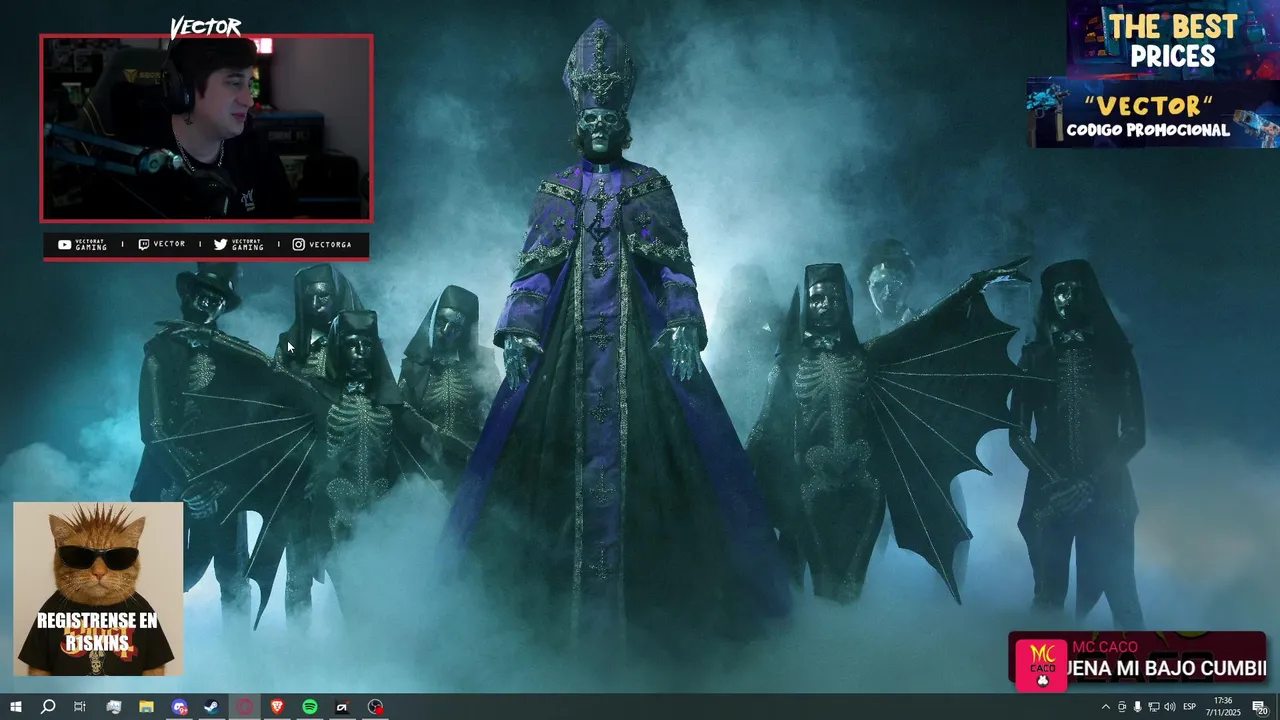Click the sunglasses cat image
This screenshot has height=720, width=1280.
coord(98,589)
